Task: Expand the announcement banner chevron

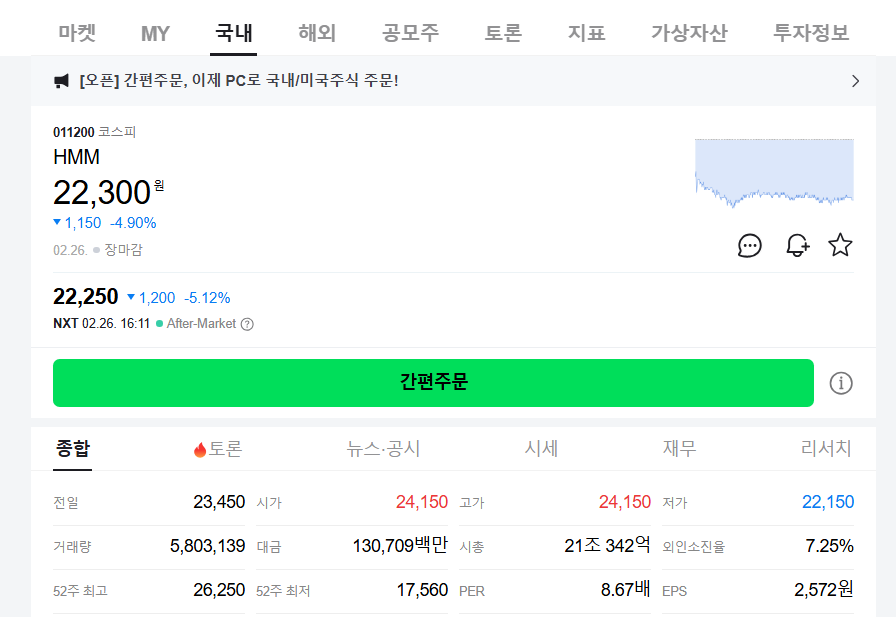Action: 855,81
